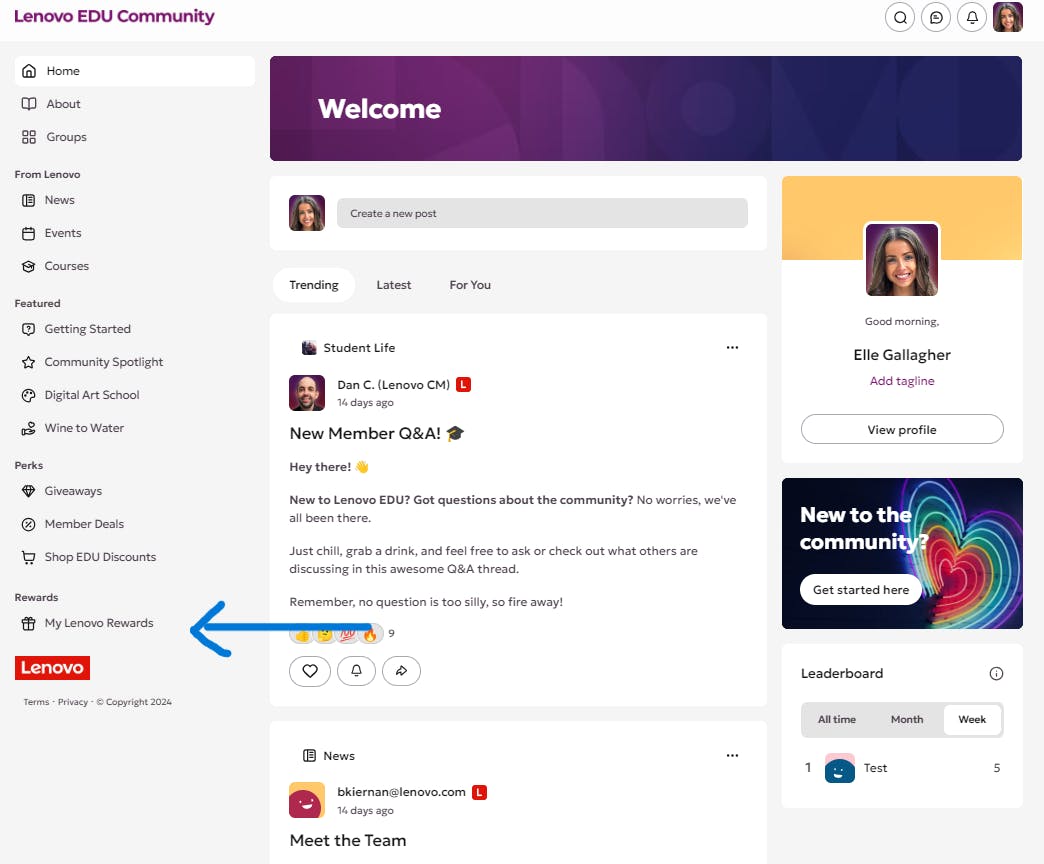
Task: Click Lenovo EDU Community site title
Action: (x=114, y=16)
